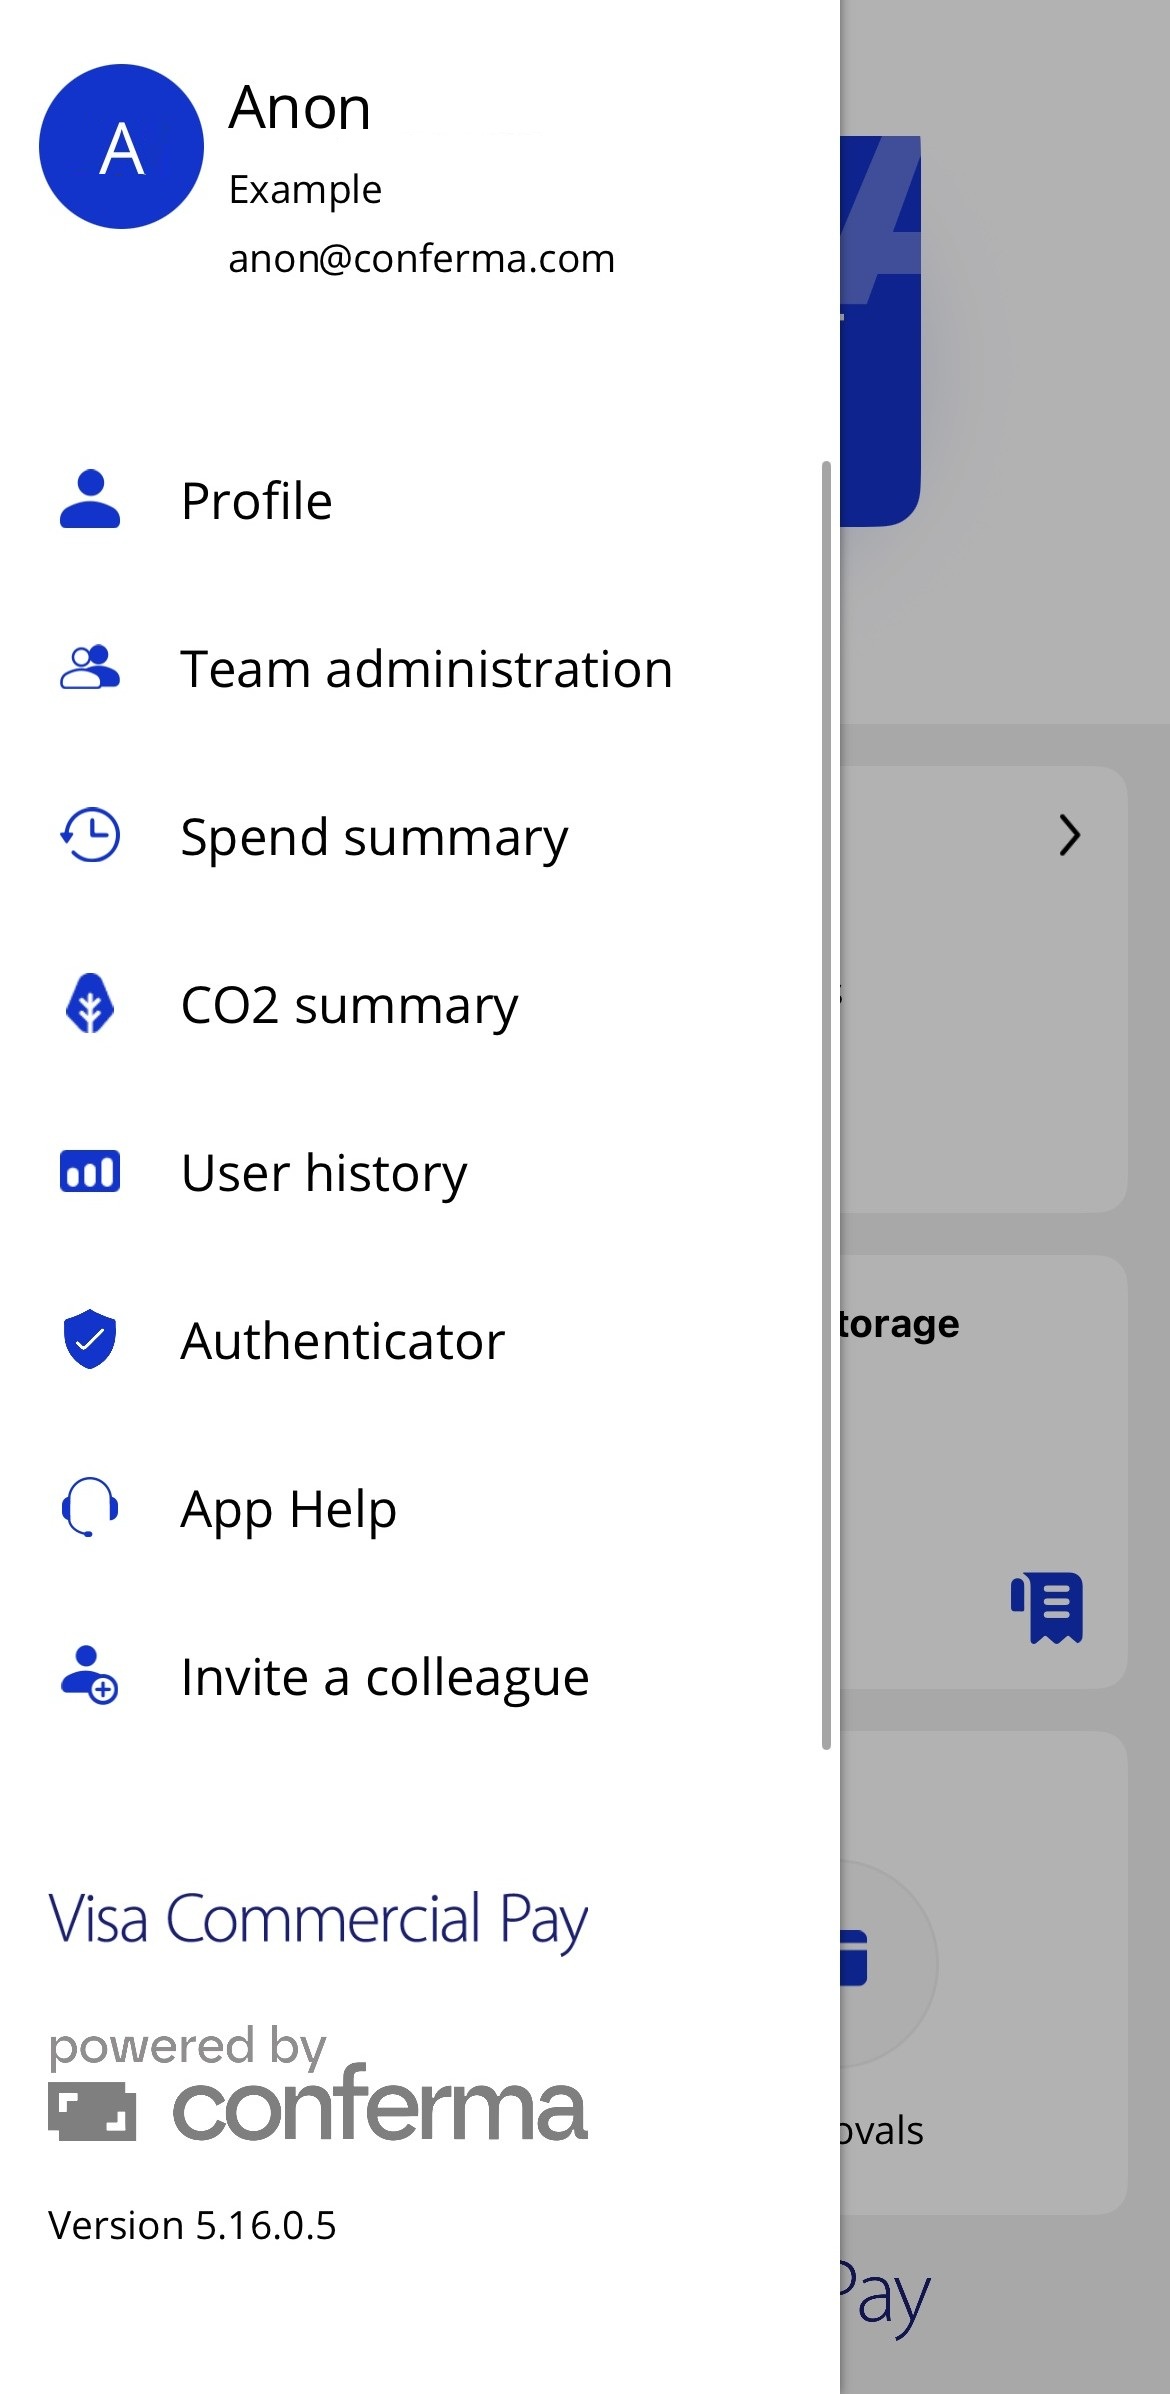
Task: Click the CO2 summary leaf icon
Action: 90,1003
